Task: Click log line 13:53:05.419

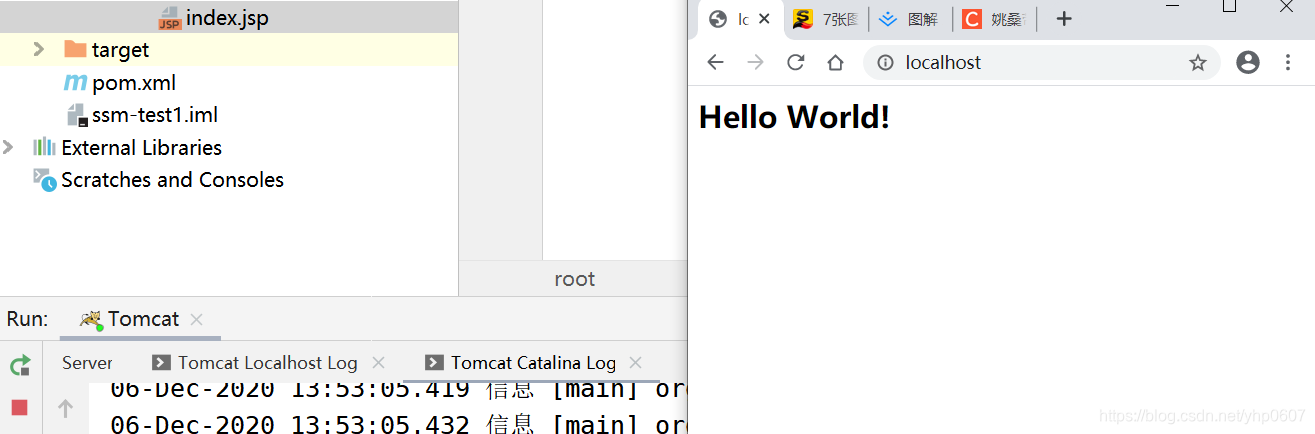Action: (399, 389)
